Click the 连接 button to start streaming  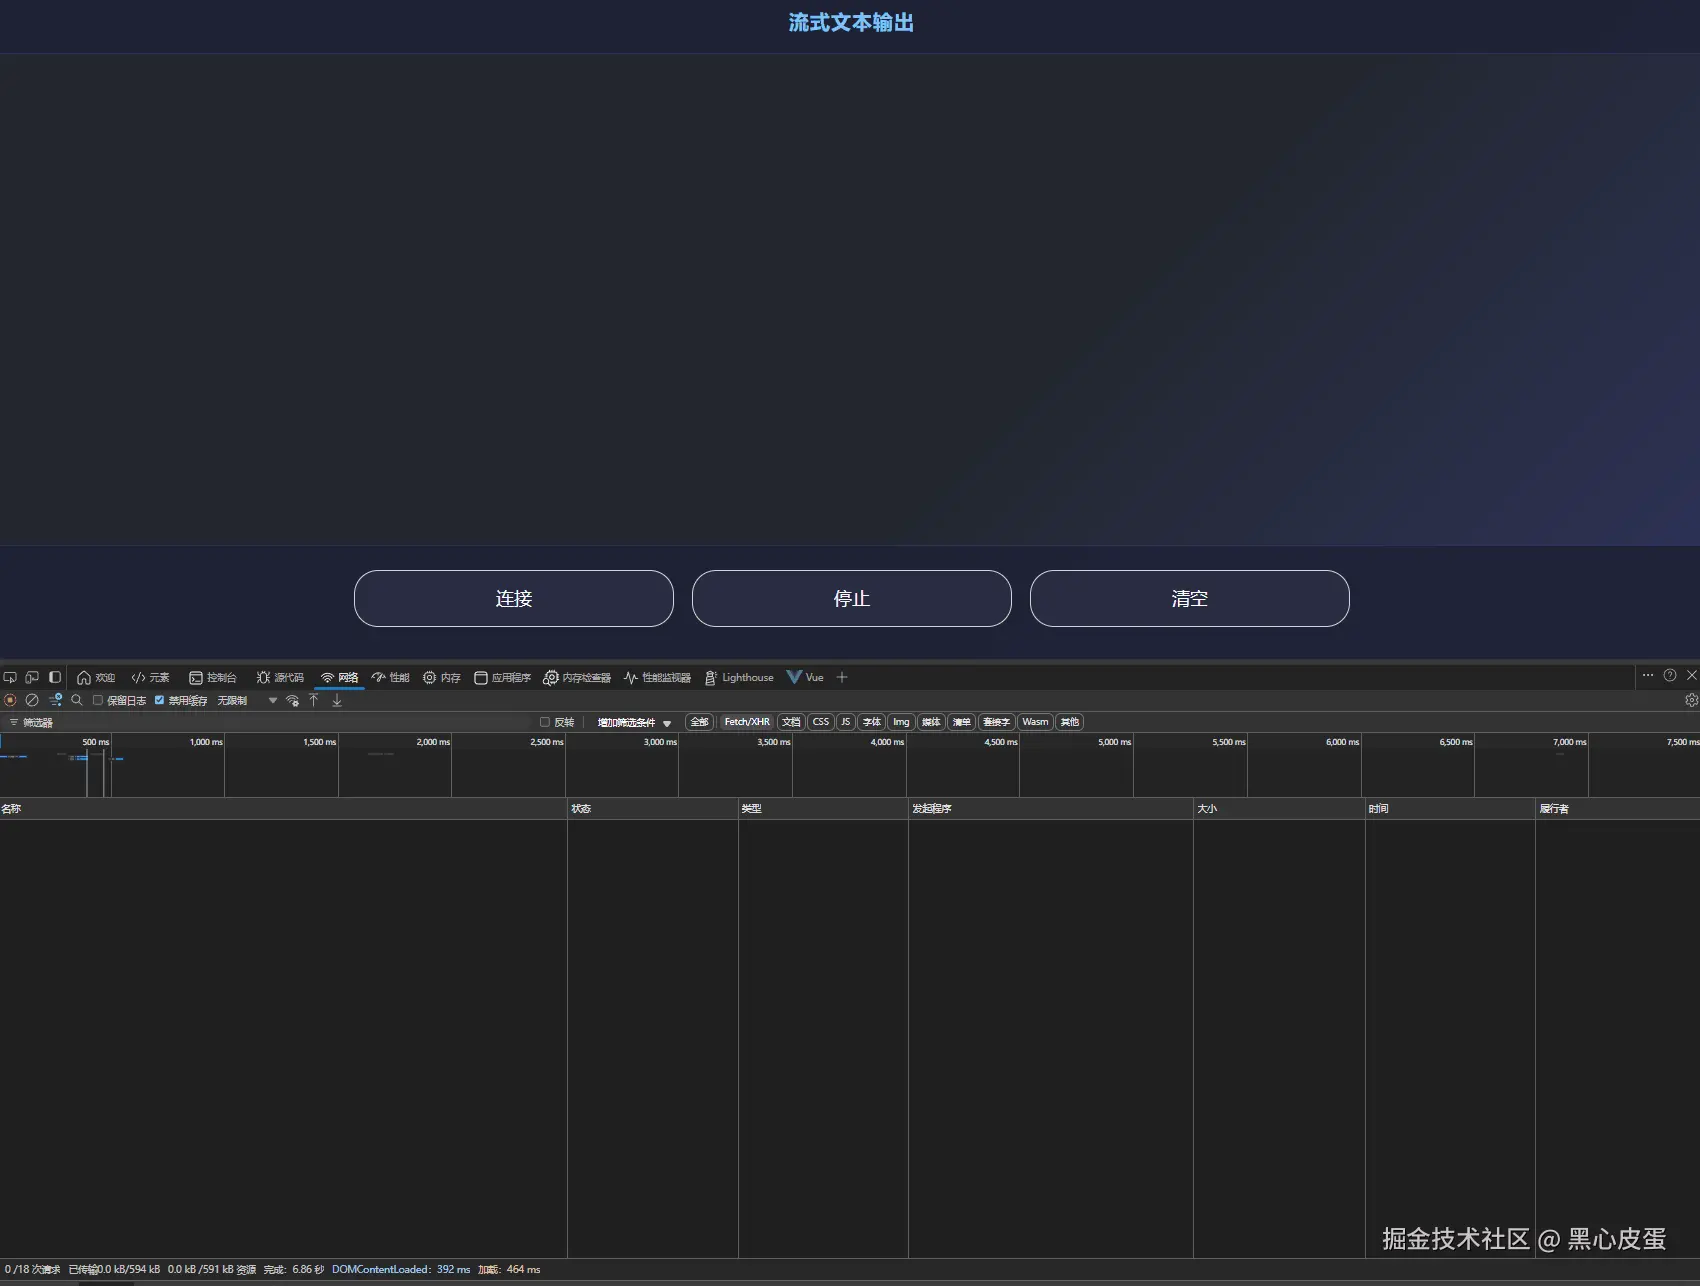(513, 598)
